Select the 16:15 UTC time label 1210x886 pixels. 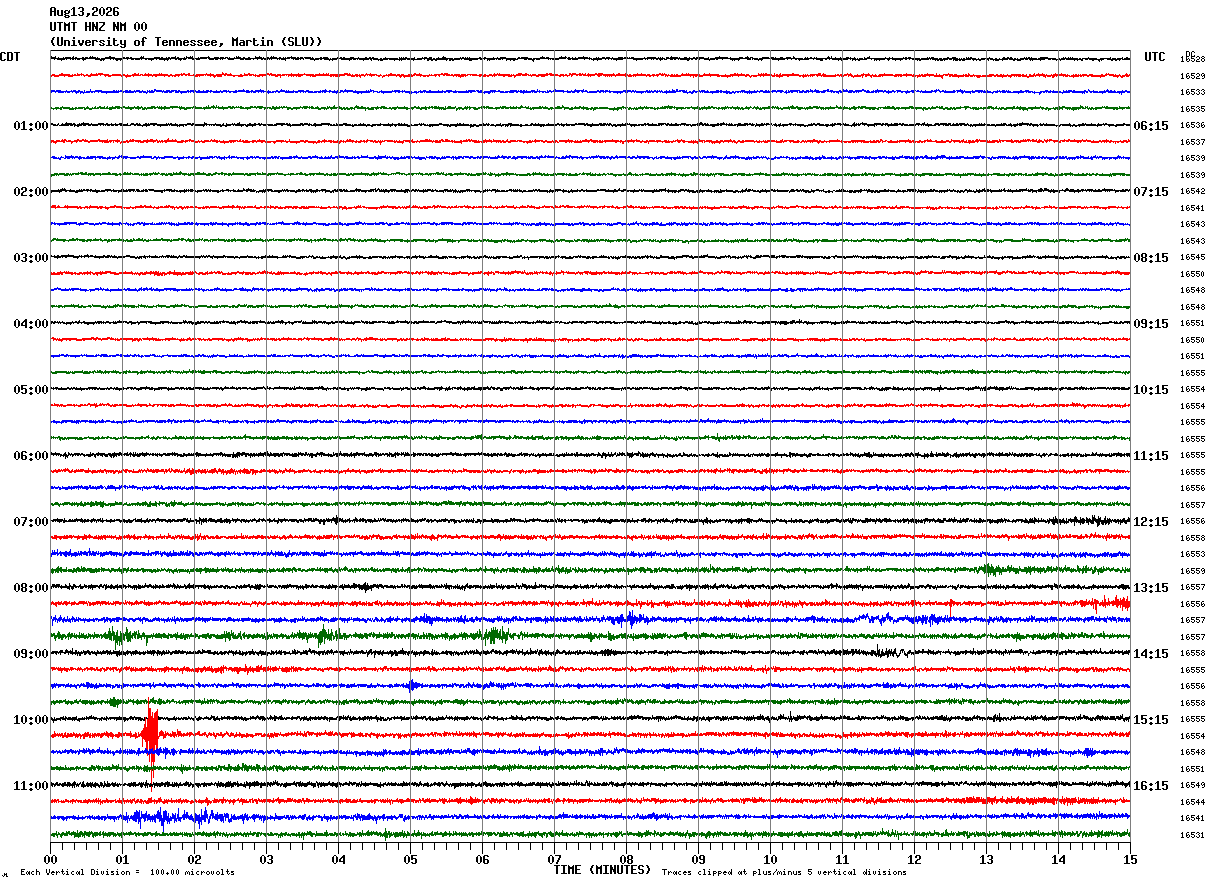(1151, 786)
